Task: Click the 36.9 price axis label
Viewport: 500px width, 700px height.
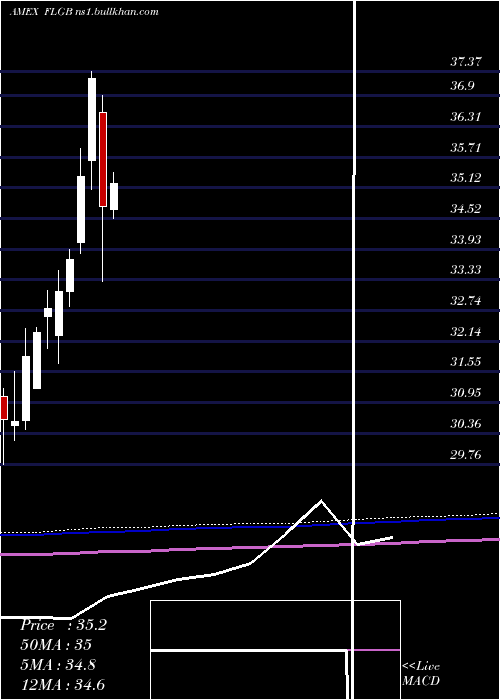Action: coord(462,86)
